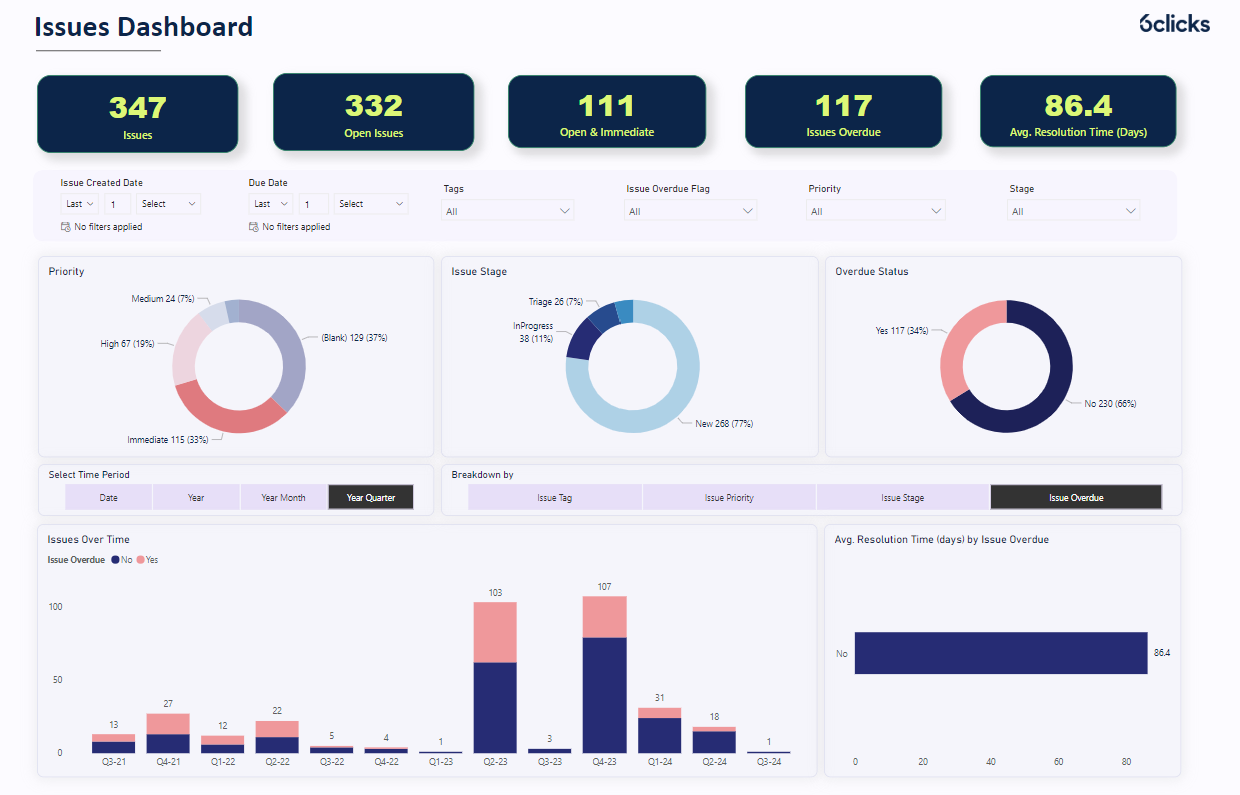Image resolution: width=1240 pixels, height=795 pixels.
Task: Switch breakdown to Issue Priority
Action: click(728, 496)
